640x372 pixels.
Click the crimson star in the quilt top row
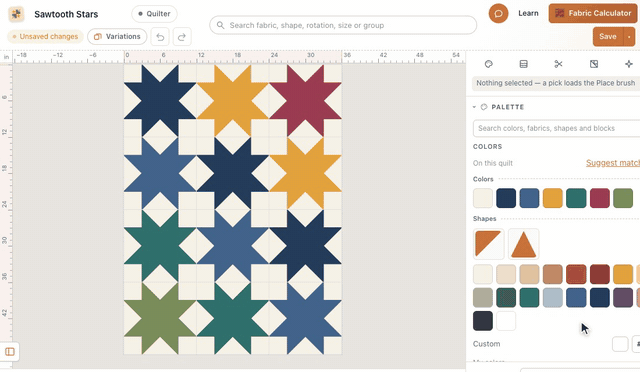[x=305, y=100]
